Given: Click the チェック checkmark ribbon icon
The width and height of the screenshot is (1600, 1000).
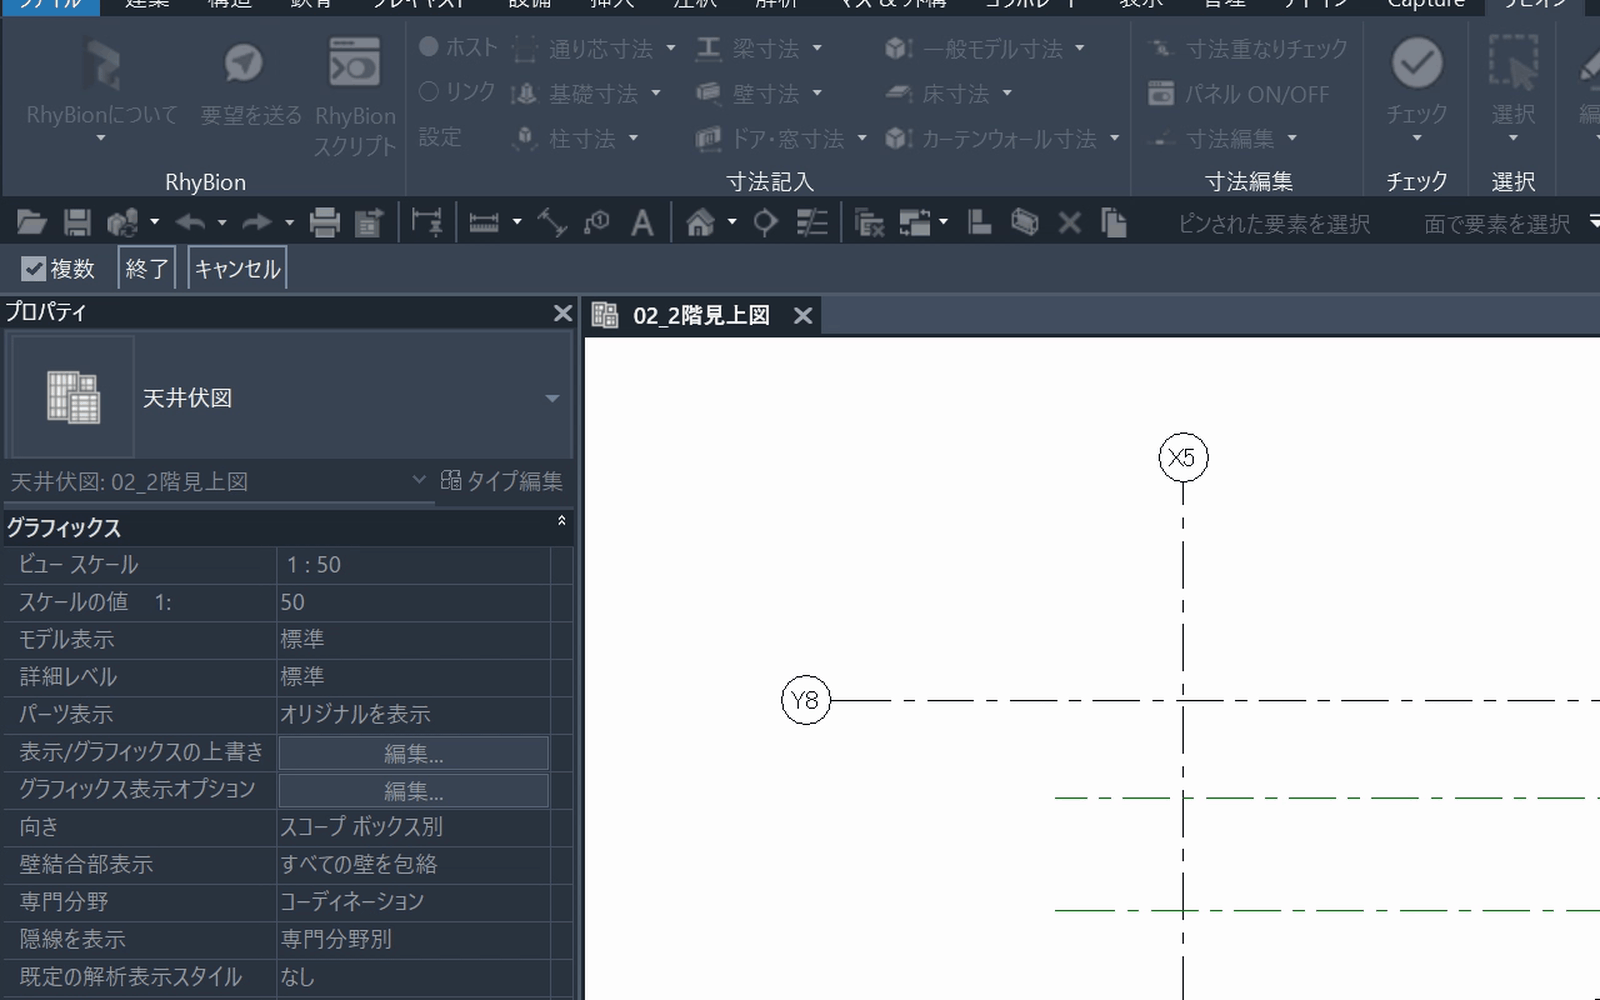Looking at the screenshot, I should coord(1417,64).
